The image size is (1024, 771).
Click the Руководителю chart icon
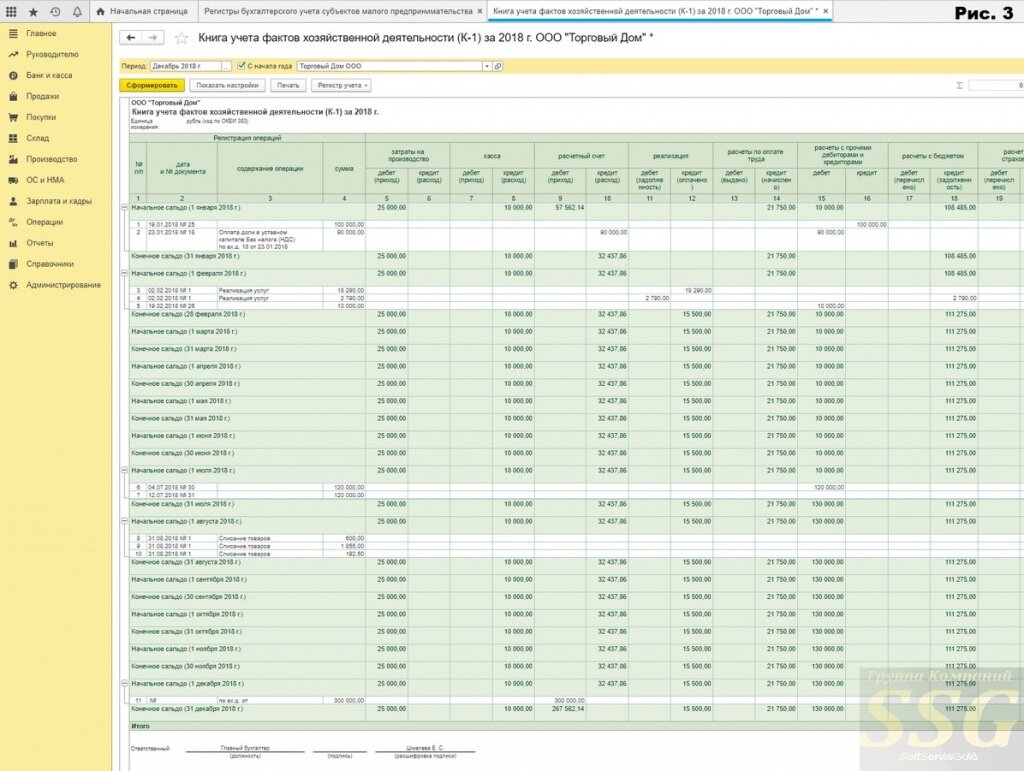click(x=13, y=54)
